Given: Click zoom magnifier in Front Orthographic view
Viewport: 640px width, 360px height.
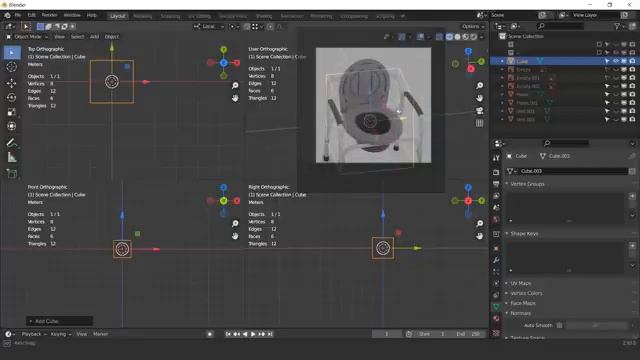Looking at the screenshot, I should coord(235,223).
